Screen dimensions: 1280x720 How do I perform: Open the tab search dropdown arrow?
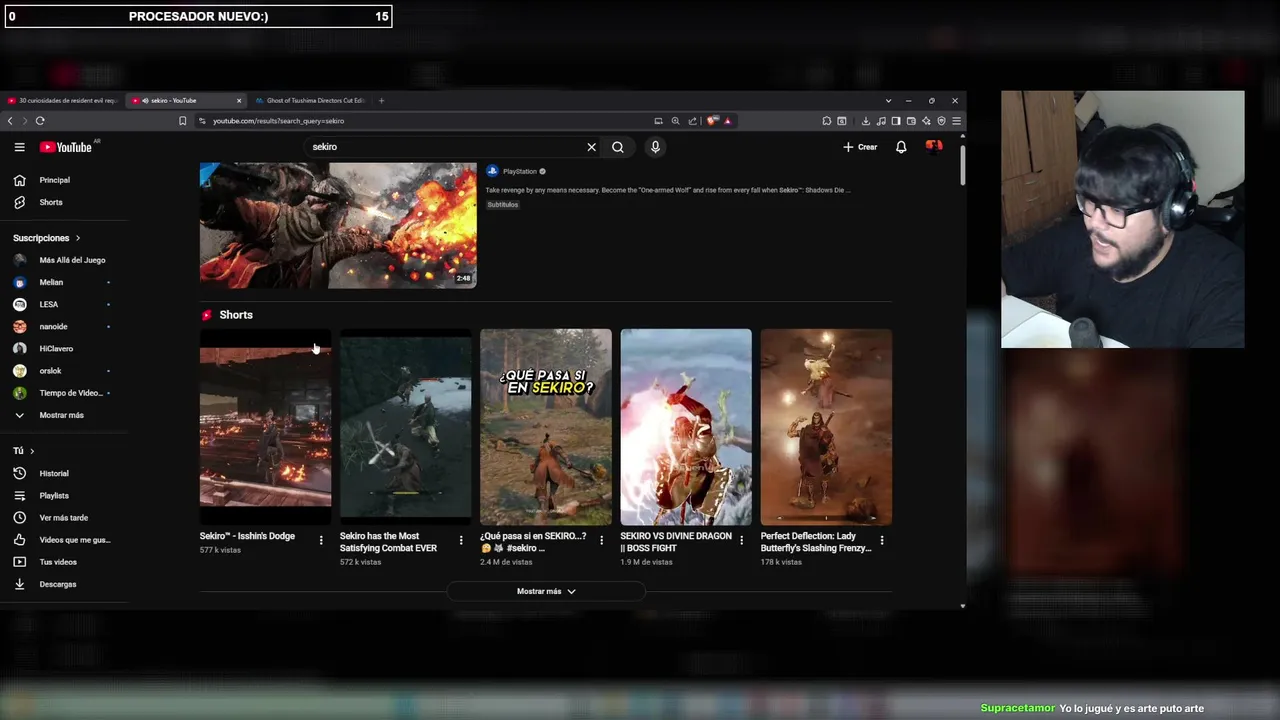coord(888,100)
